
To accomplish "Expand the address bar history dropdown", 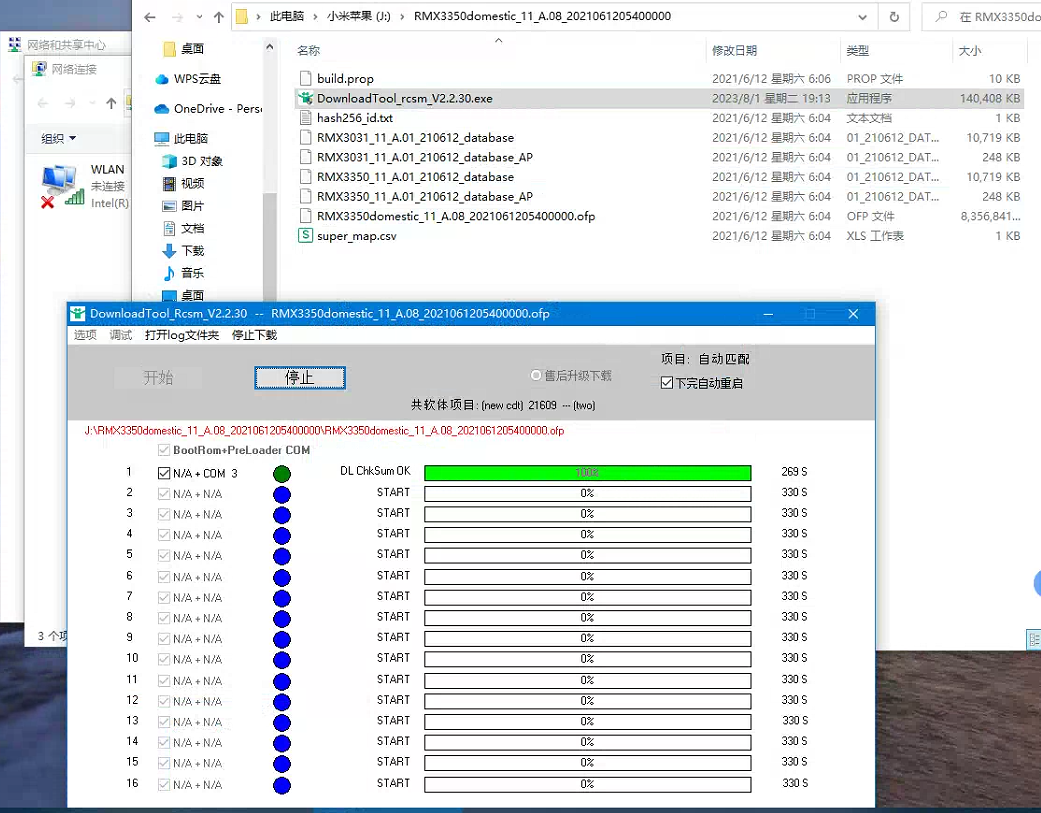I will [862, 17].
